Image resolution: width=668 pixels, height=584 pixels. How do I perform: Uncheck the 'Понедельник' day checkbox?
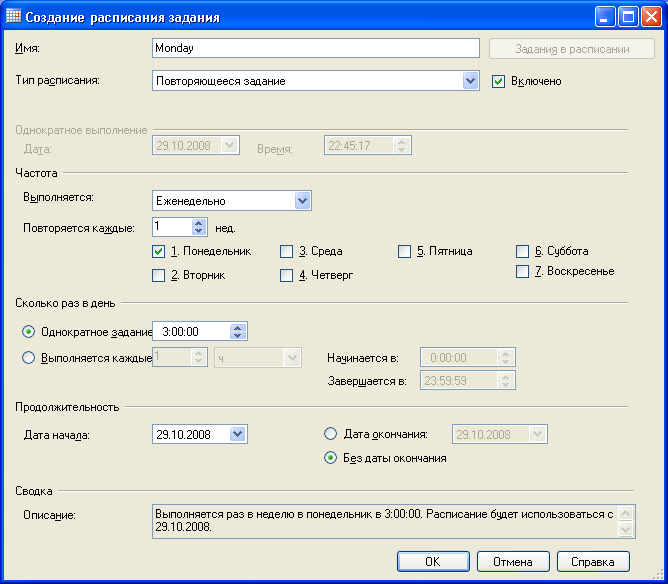point(158,251)
